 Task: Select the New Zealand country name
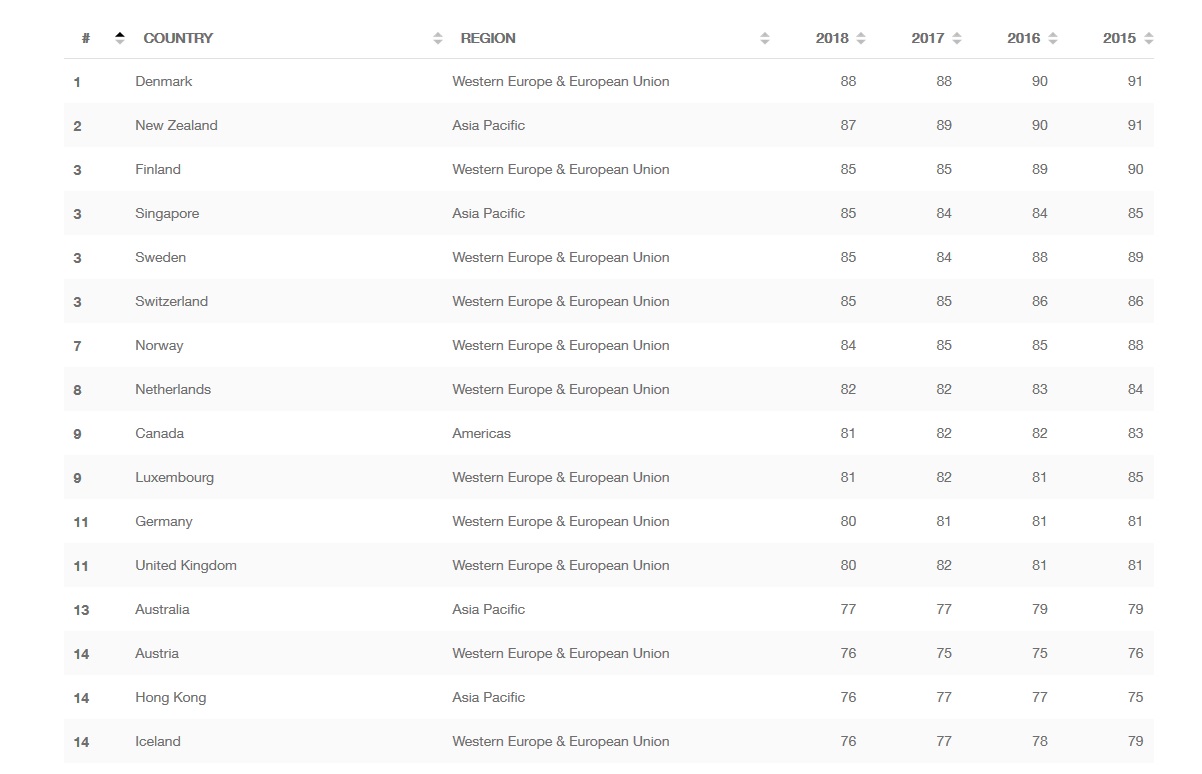176,125
